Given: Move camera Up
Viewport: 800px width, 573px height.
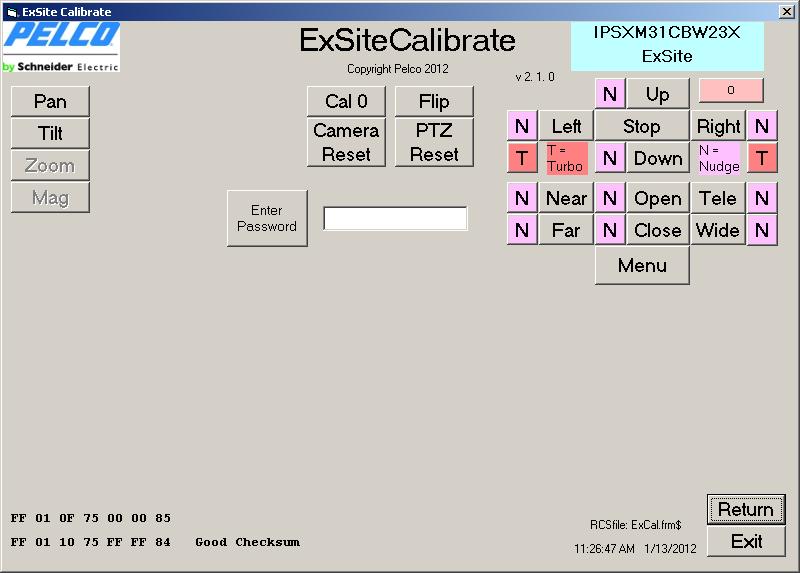Looking at the screenshot, I should 658,94.
